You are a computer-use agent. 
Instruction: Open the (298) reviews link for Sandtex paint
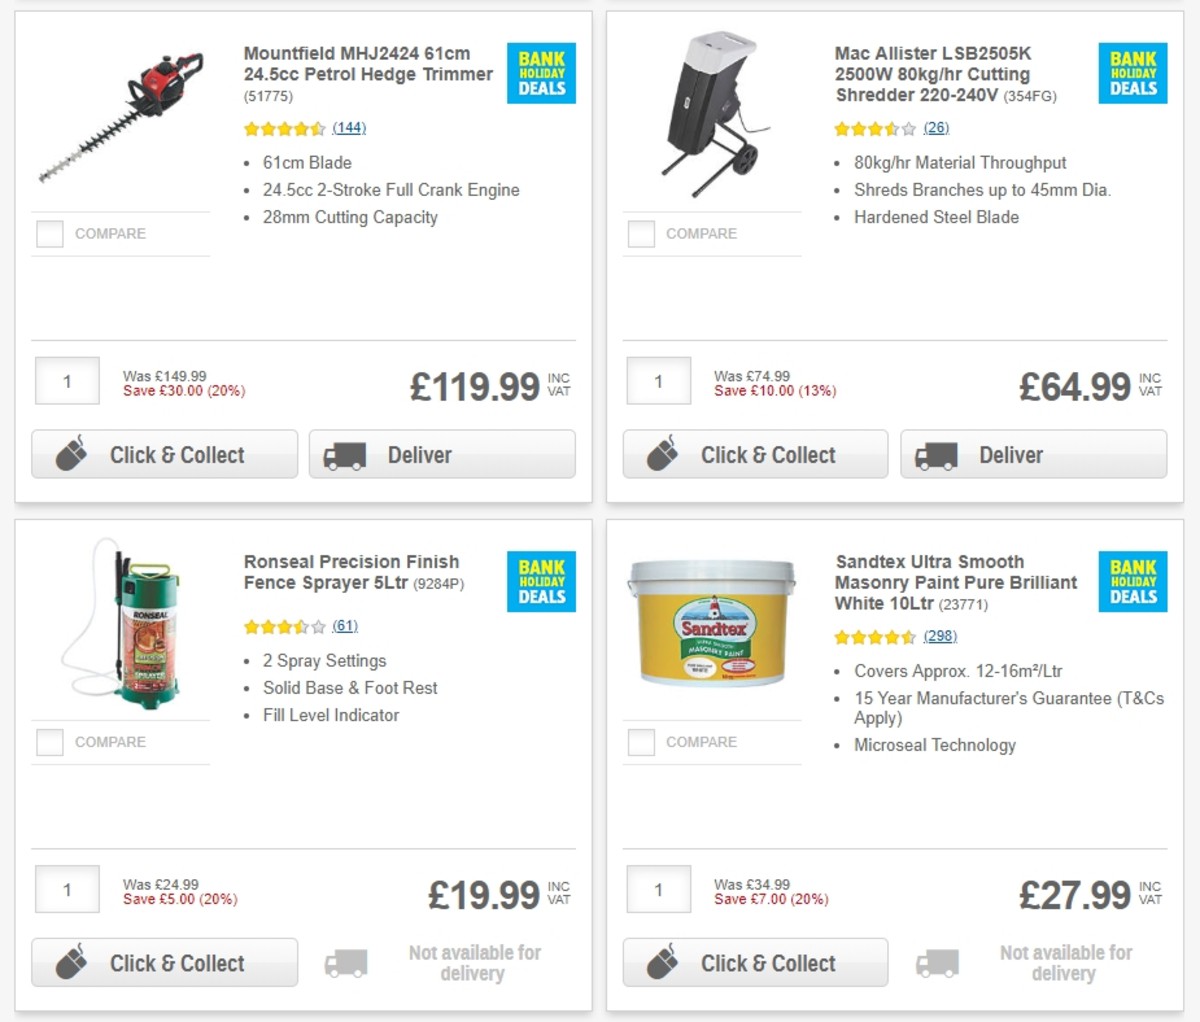click(939, 636)
